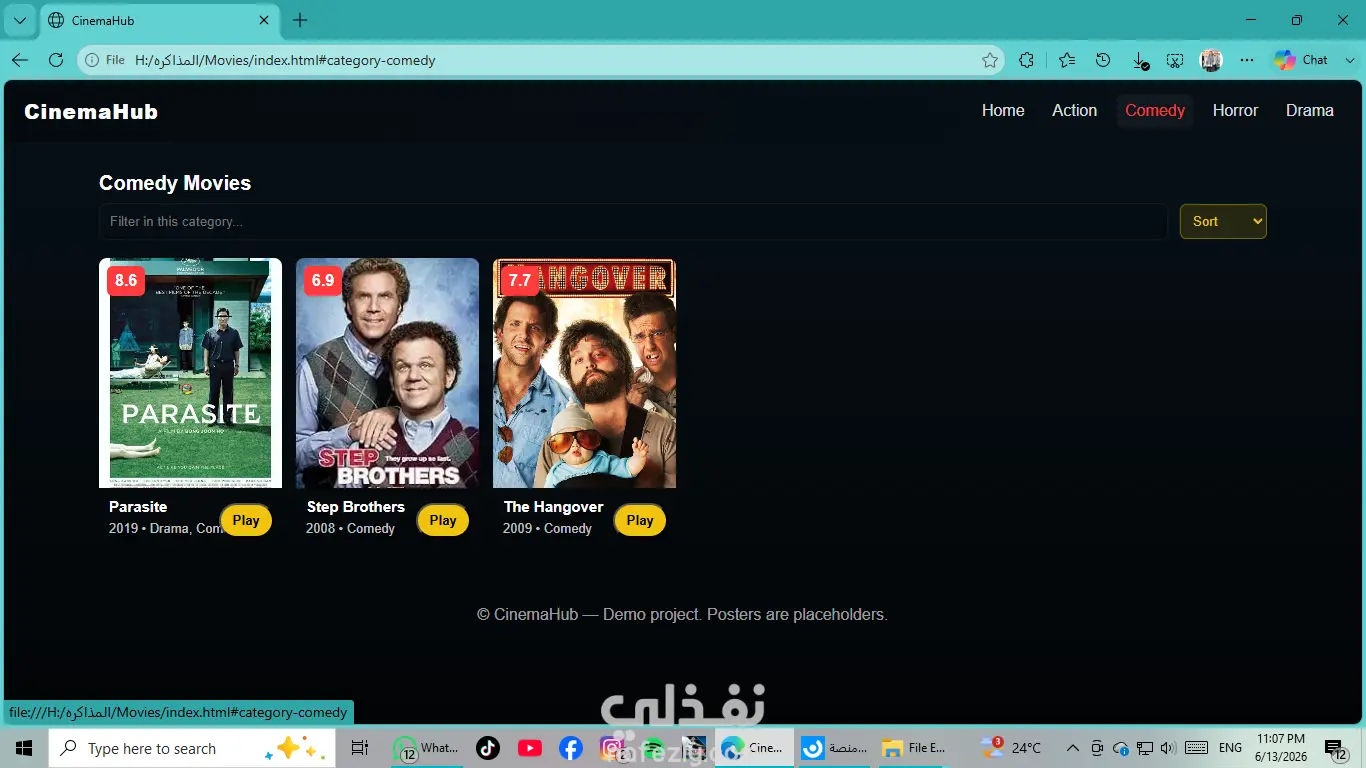The image size is (1366, 768).
Task: Open YouTube from the taskbar
Action: [530, 748]
